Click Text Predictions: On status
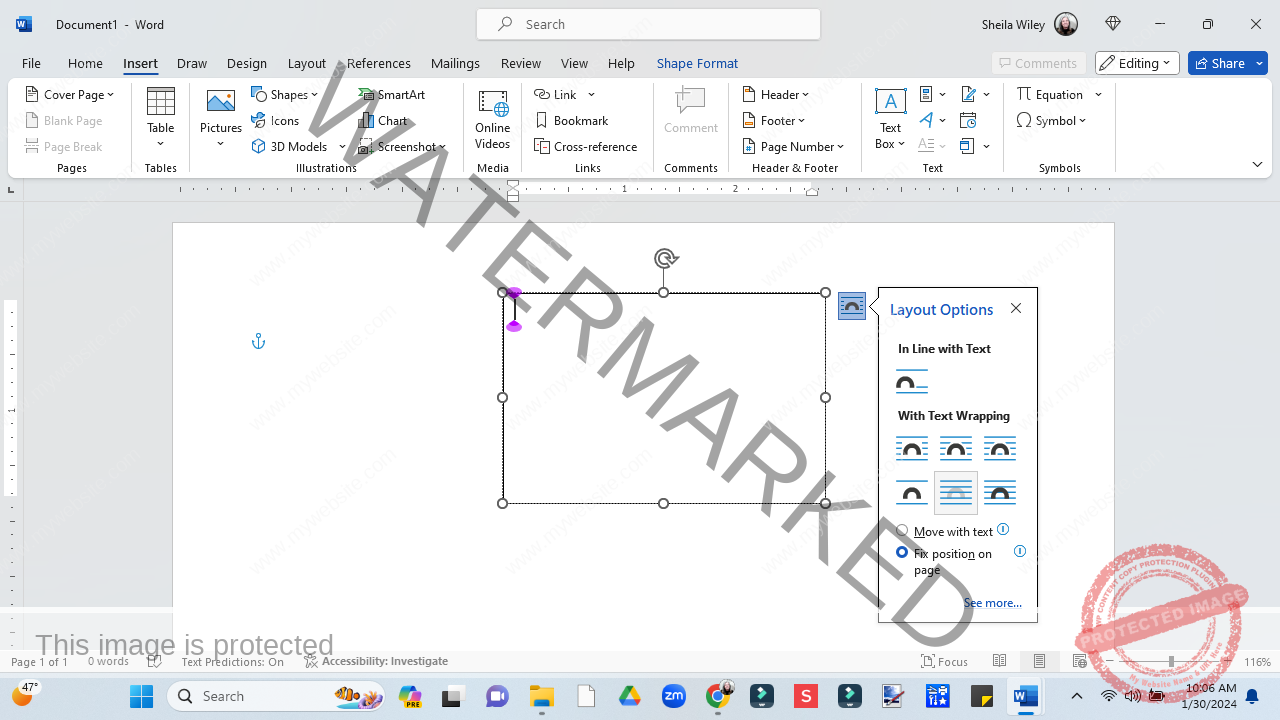 [x=232, y=661]
